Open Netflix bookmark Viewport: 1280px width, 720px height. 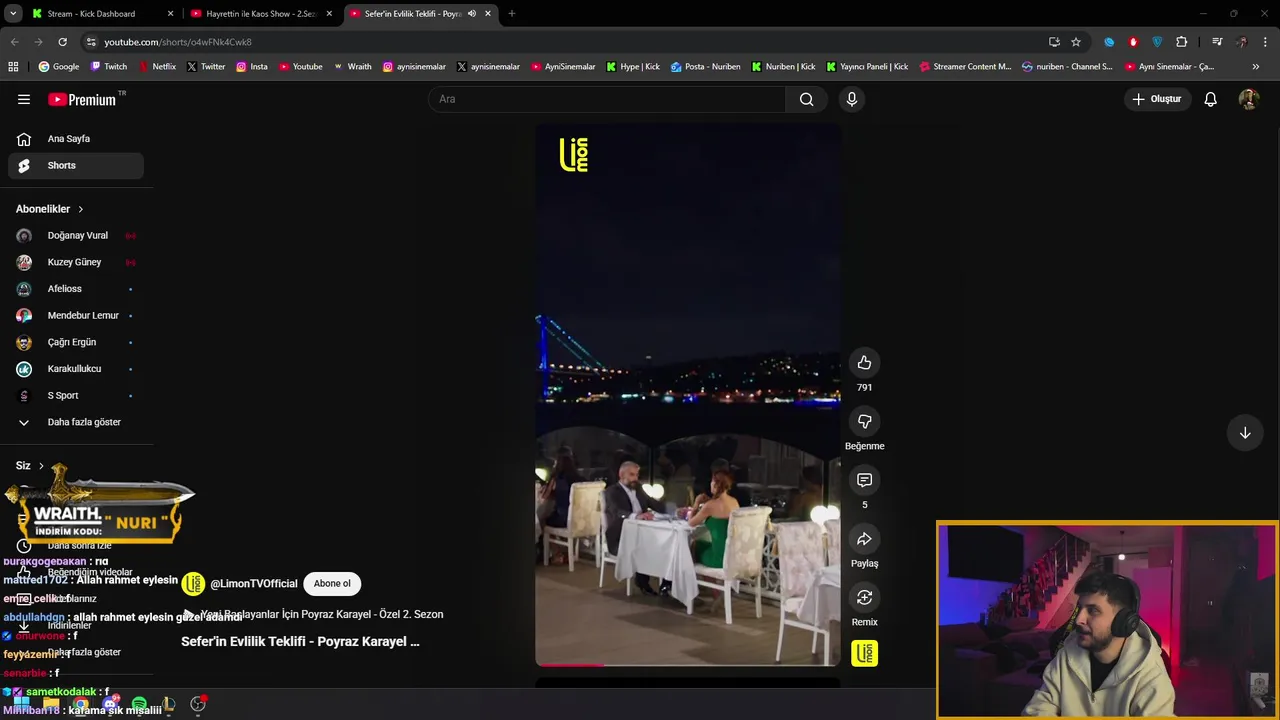point(157,67)
